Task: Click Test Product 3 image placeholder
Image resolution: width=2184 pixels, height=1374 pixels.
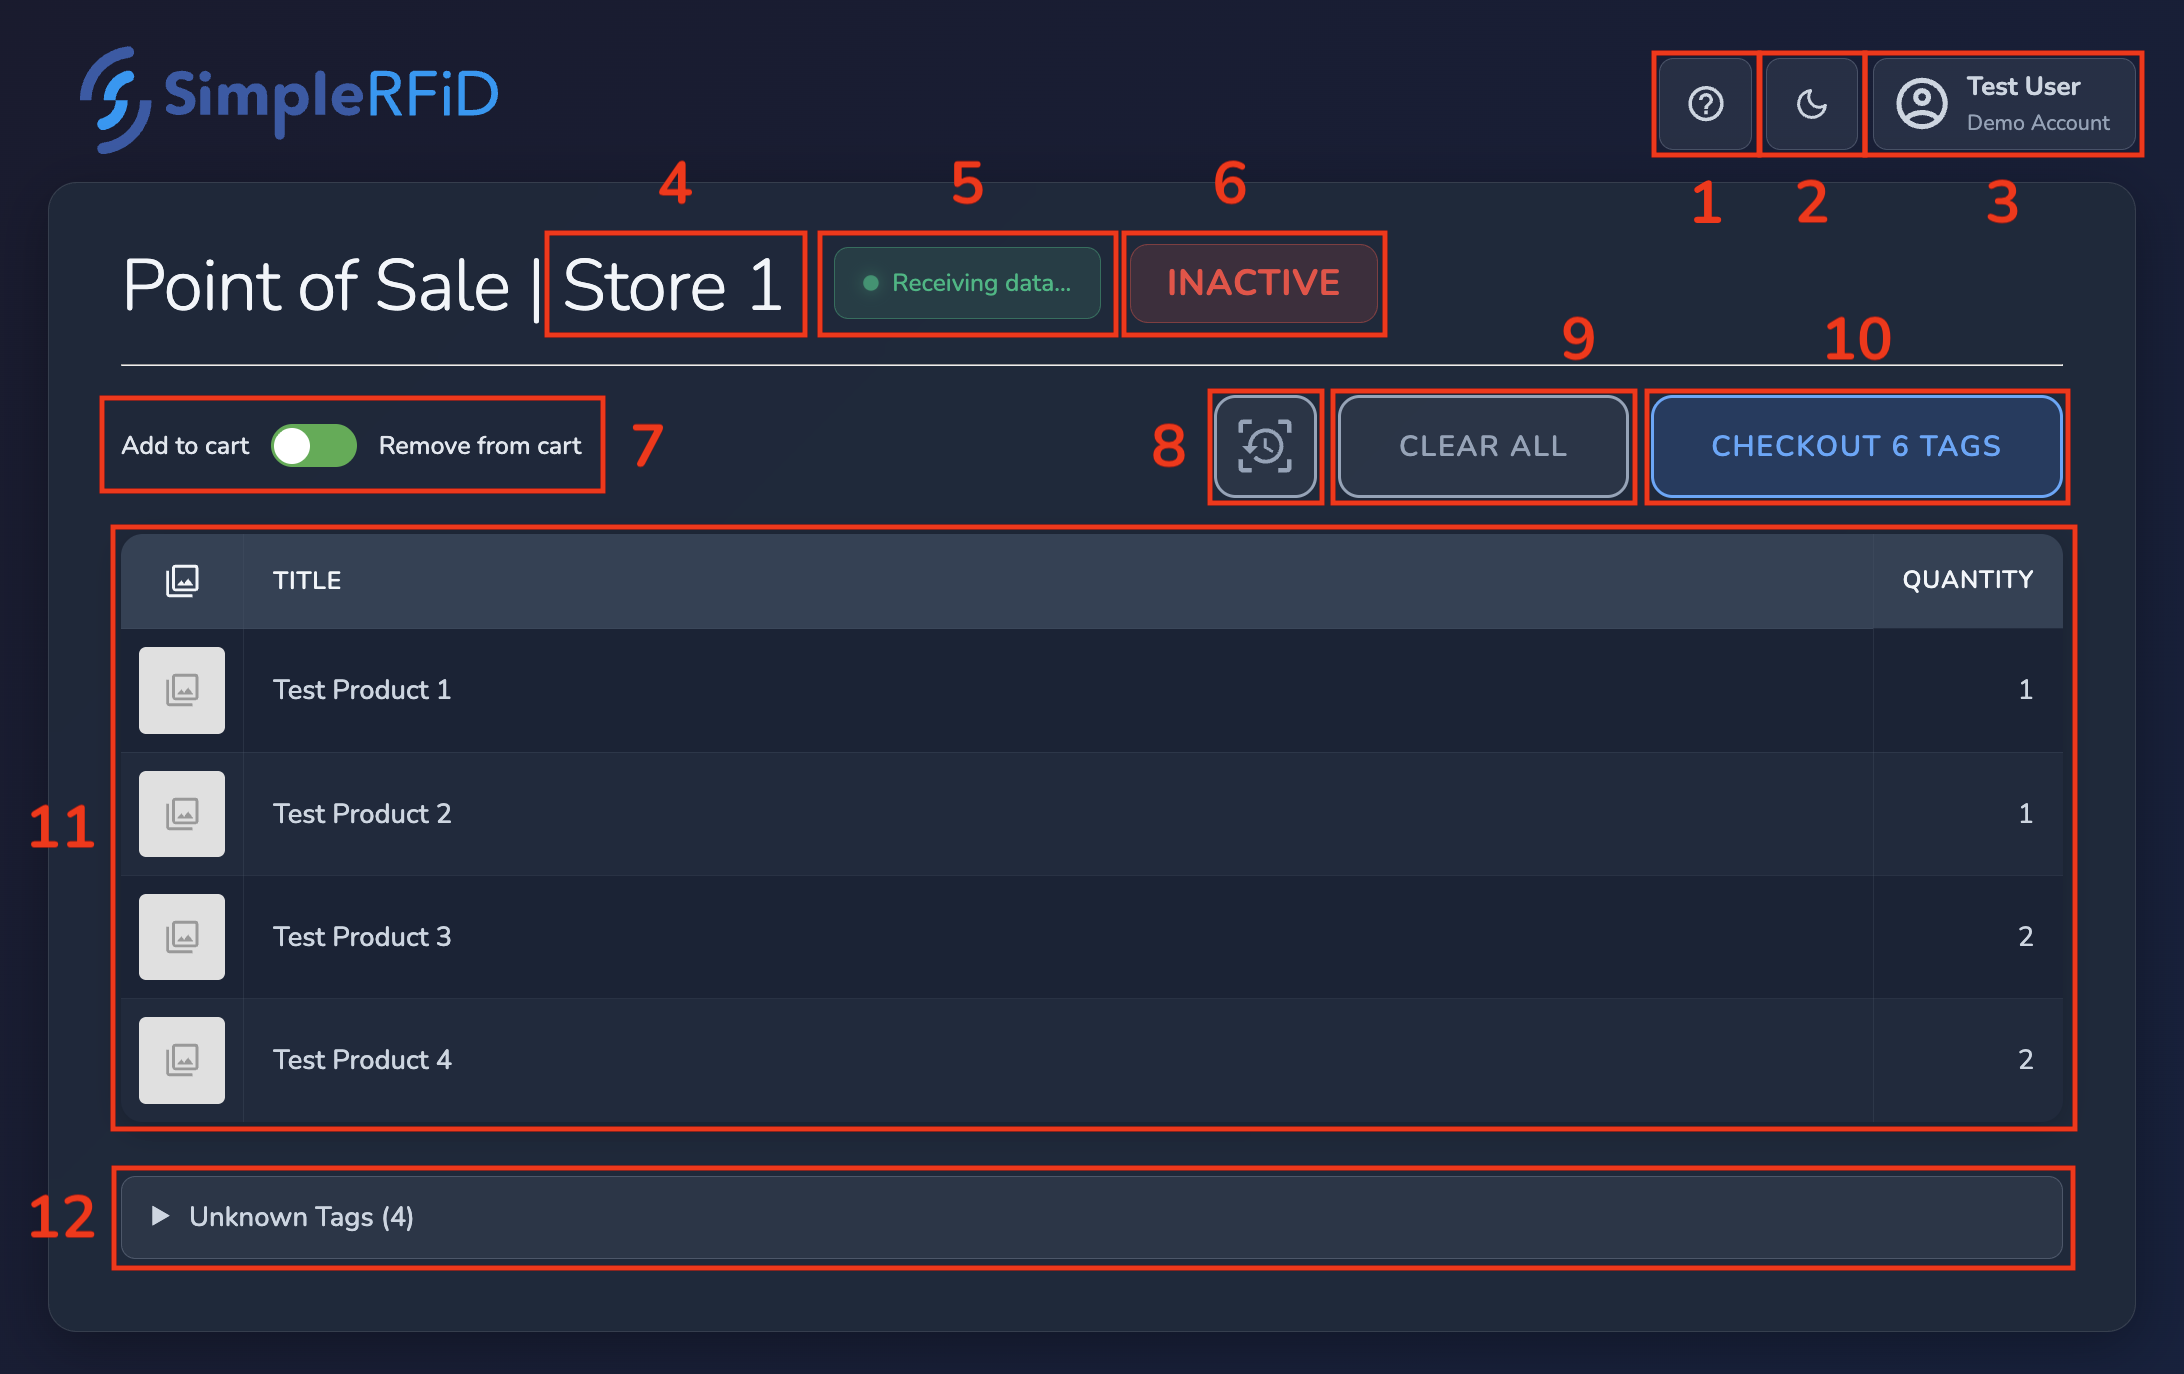Action: pyautogui.click(x=182, y=937)
